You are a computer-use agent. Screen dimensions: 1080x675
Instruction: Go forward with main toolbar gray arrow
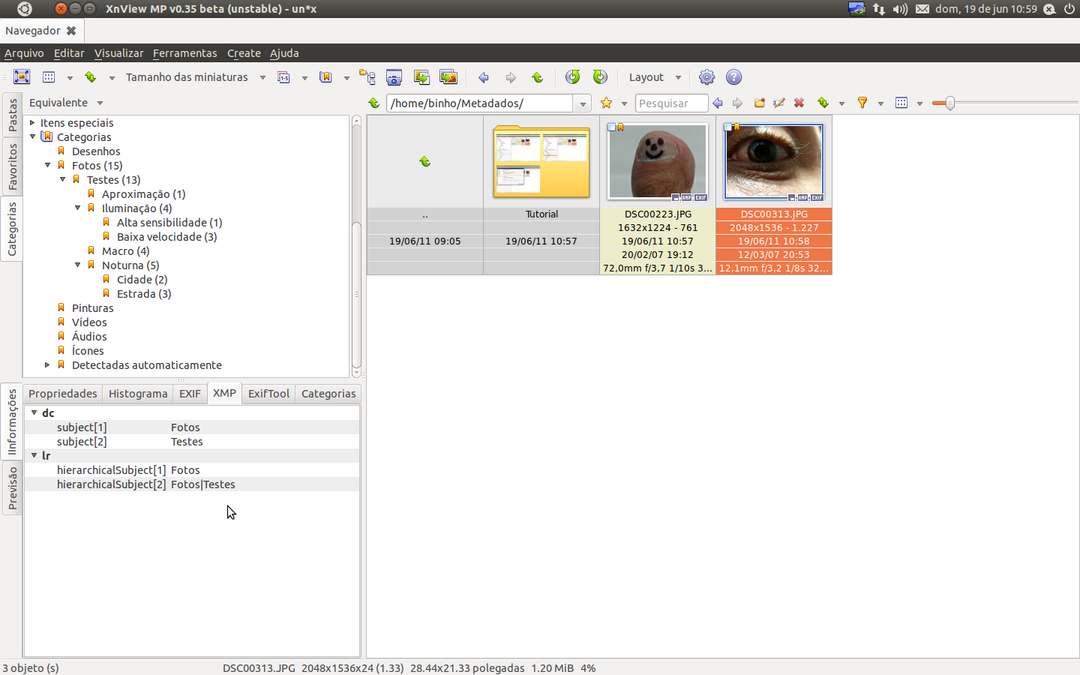click(510, 78)
